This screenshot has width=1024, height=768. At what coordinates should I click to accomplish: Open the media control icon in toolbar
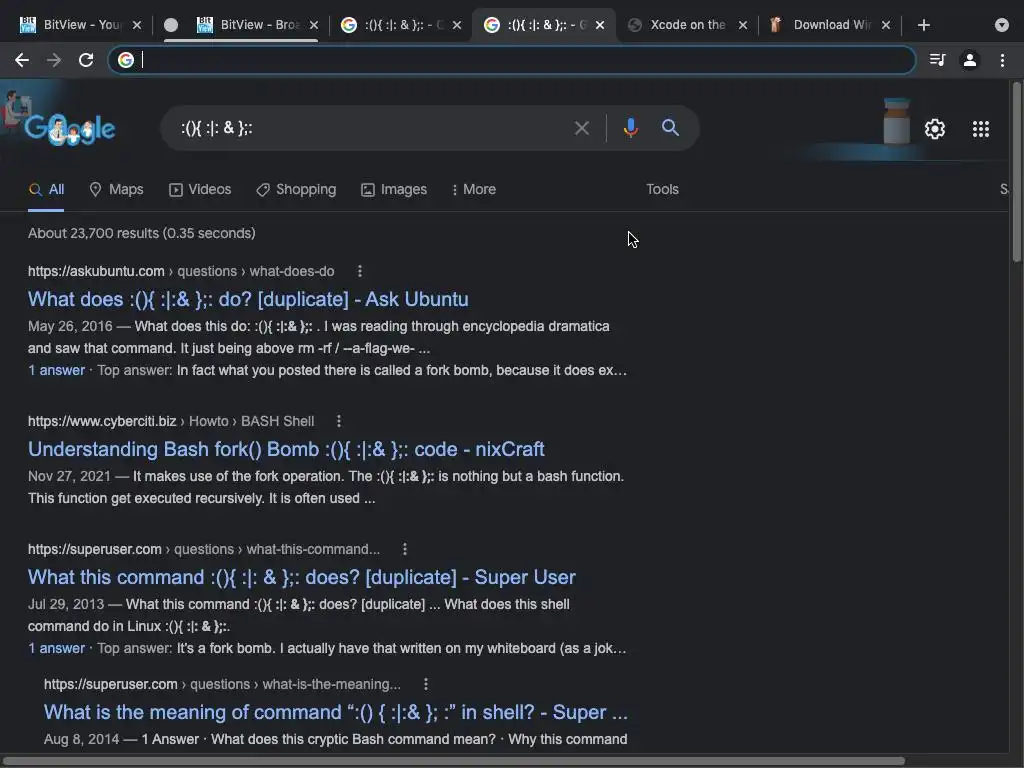click(937, 60)
